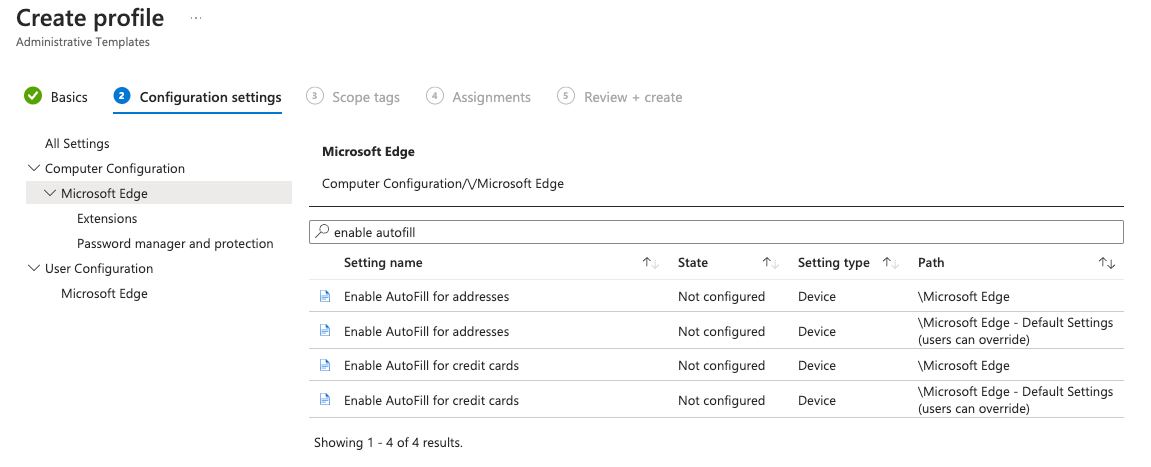Sort by State column arrows
Viewport: 1151px width, 467px height.
770,263
